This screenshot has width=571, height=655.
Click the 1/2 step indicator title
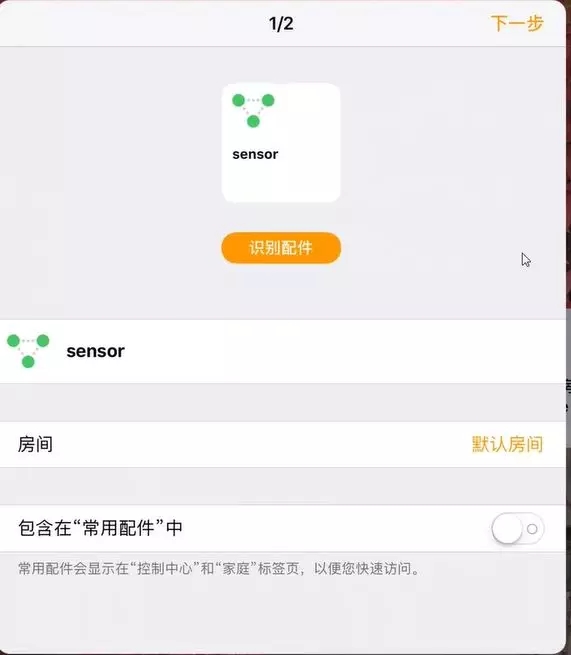click(x=281, y=24)
